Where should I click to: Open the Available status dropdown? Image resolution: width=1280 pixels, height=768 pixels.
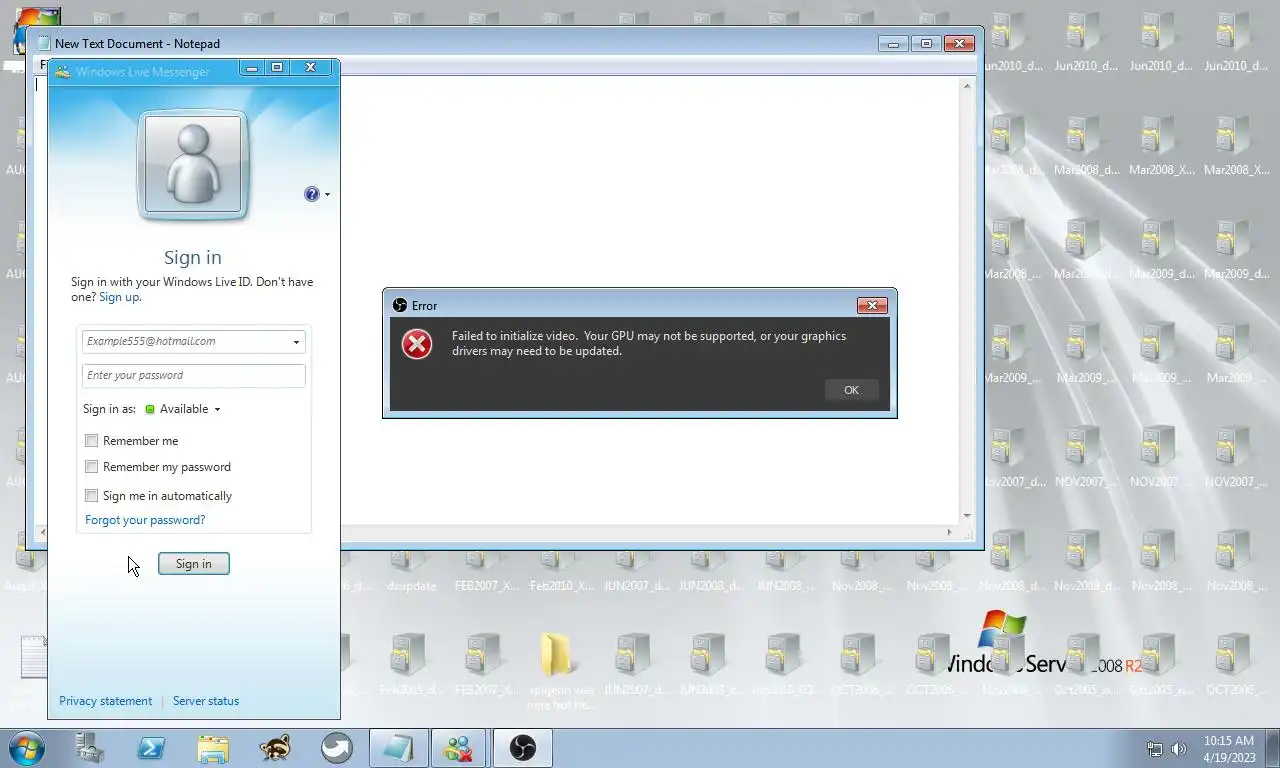183,409
